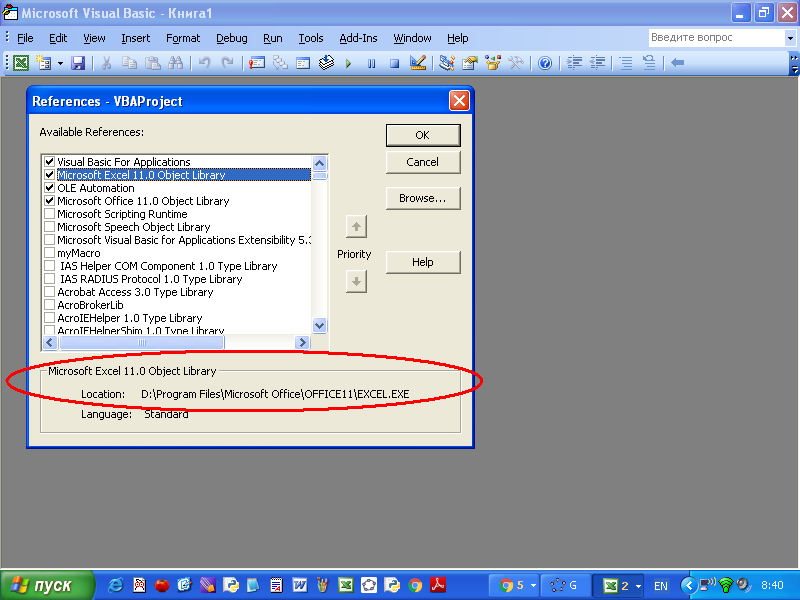Expand the Excel taskbar group dropdown
Image resolution: width=800 pixels, height=600 pixels.
click(x=638, y=586)
